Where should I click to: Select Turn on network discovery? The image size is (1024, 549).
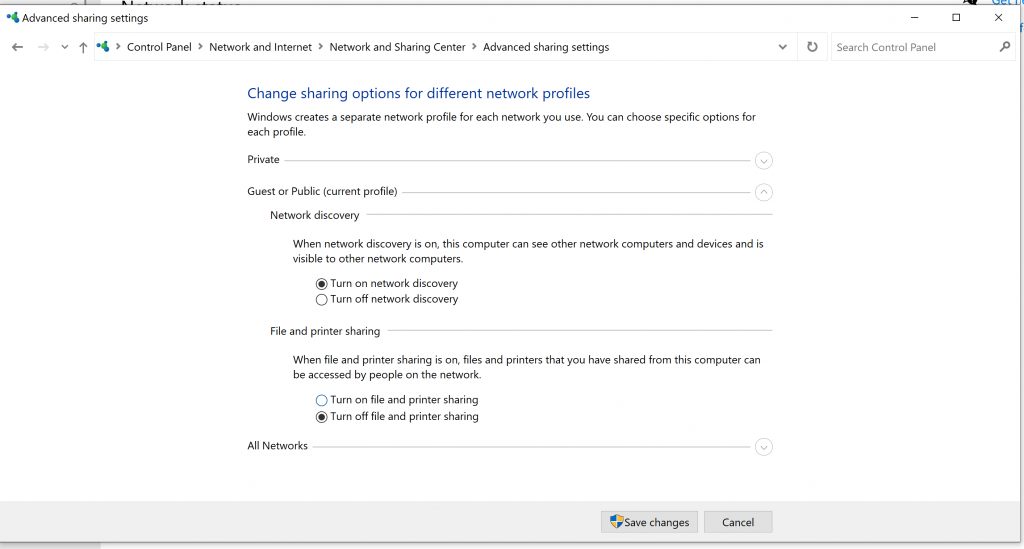tap(321, 284)
